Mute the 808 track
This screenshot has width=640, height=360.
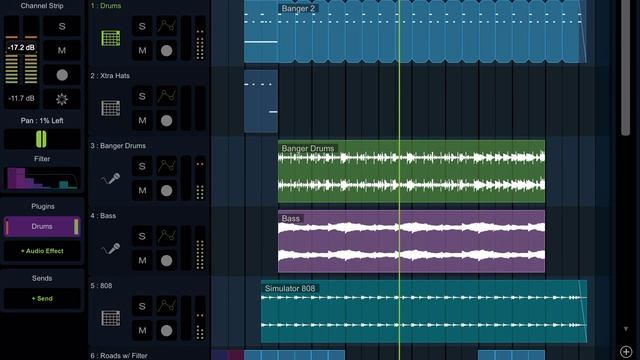click(142, 331)
